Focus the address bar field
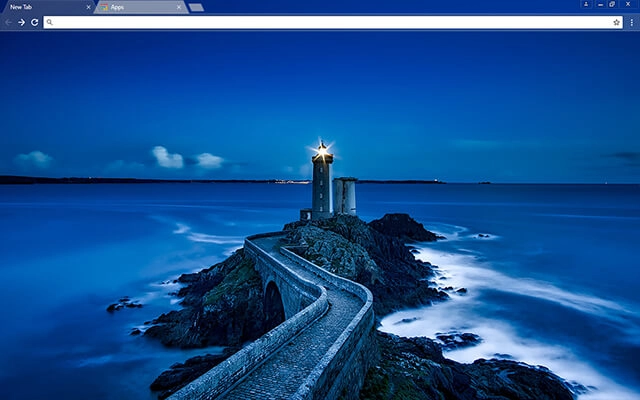 click(333, 22)
